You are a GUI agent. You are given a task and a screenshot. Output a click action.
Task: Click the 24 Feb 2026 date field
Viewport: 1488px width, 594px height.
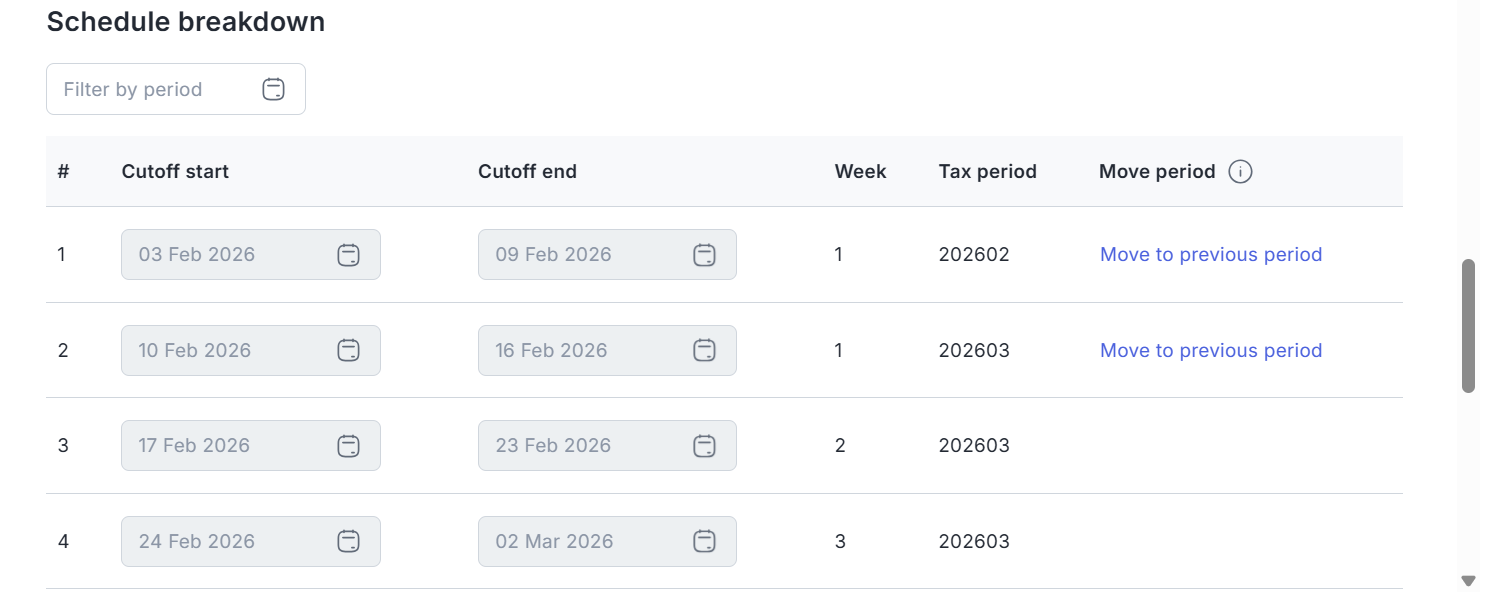pyautogui.click(x=220, y=542)
